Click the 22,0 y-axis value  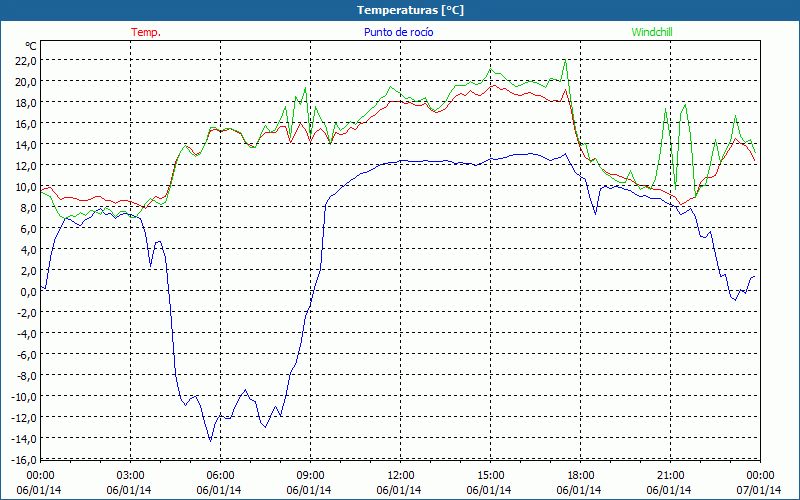click(x=27, y=60)
